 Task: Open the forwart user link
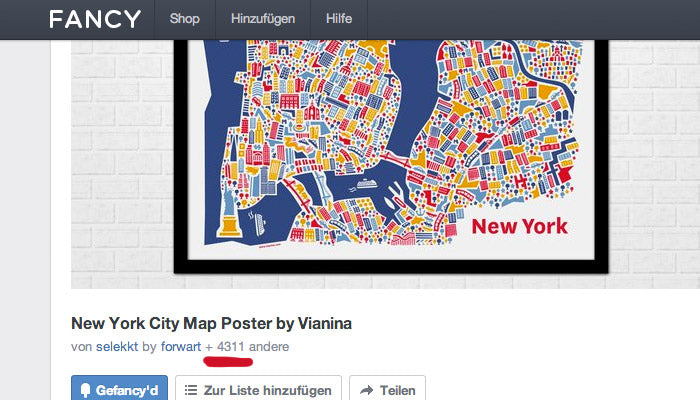click(x=181, y=346)
